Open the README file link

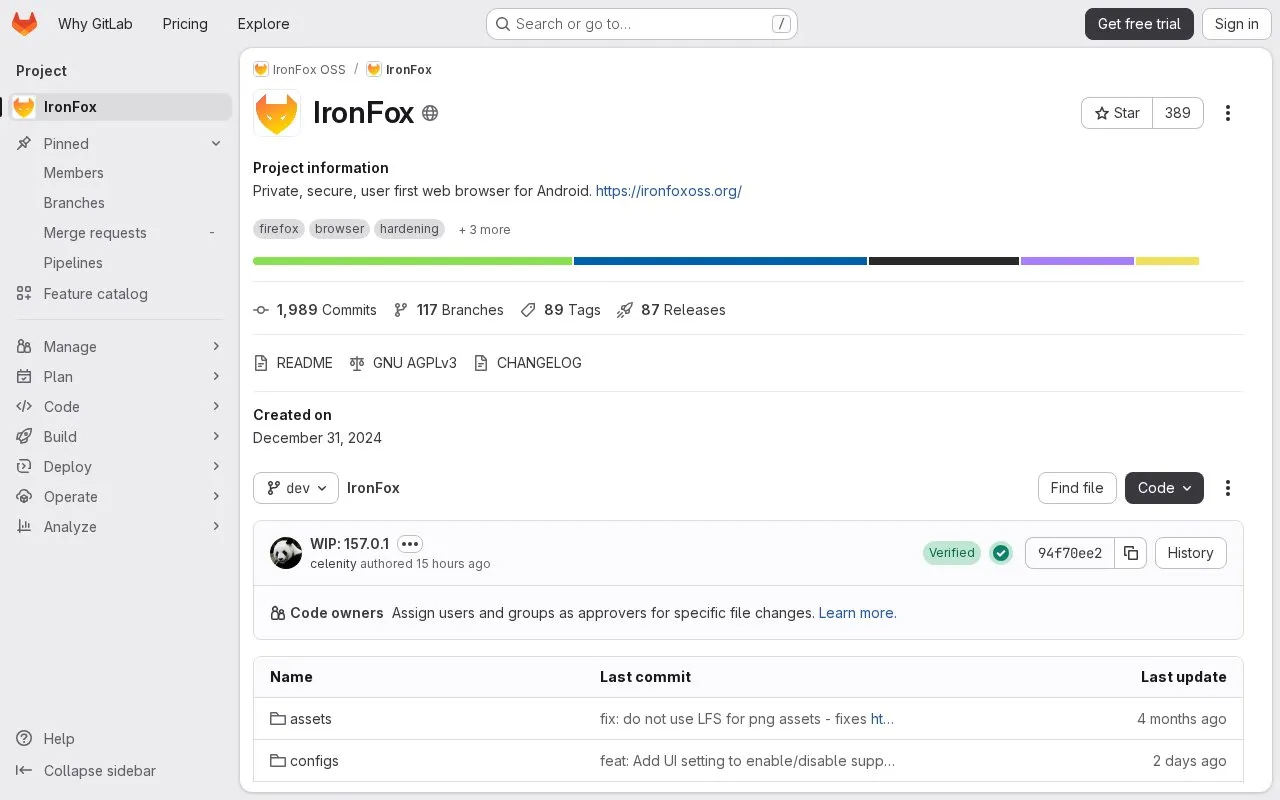[x=293, y=363]
